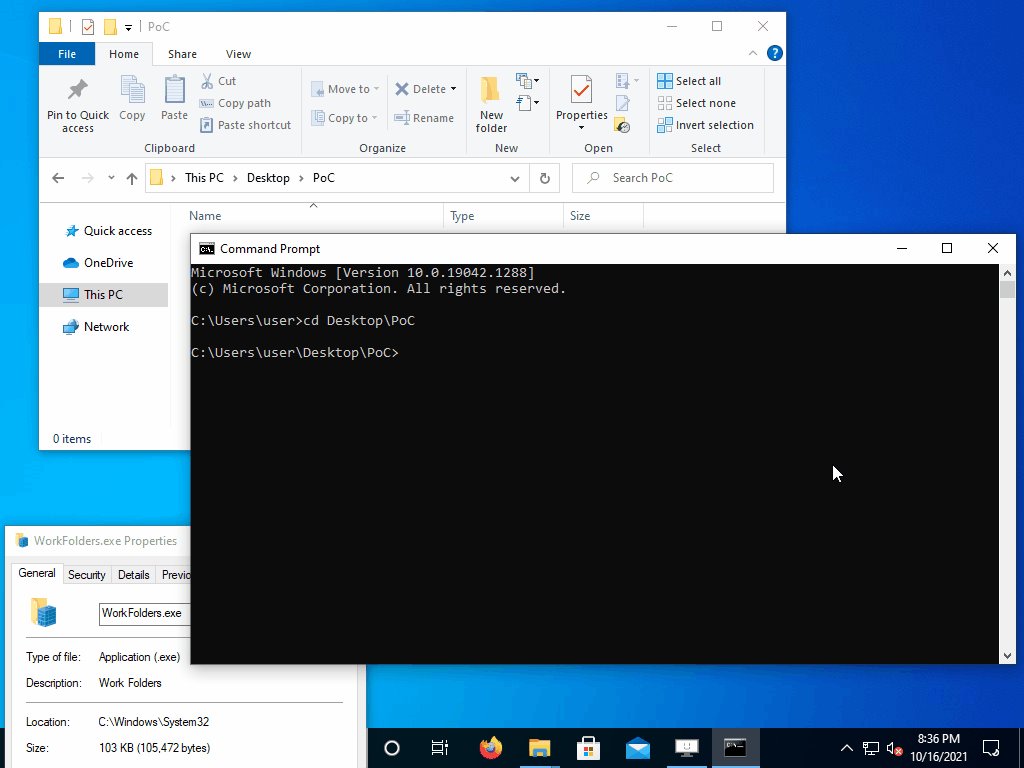Show hidden system tray icons
The height and width of the screenshot is (768, 1024).
coord(846,748)
